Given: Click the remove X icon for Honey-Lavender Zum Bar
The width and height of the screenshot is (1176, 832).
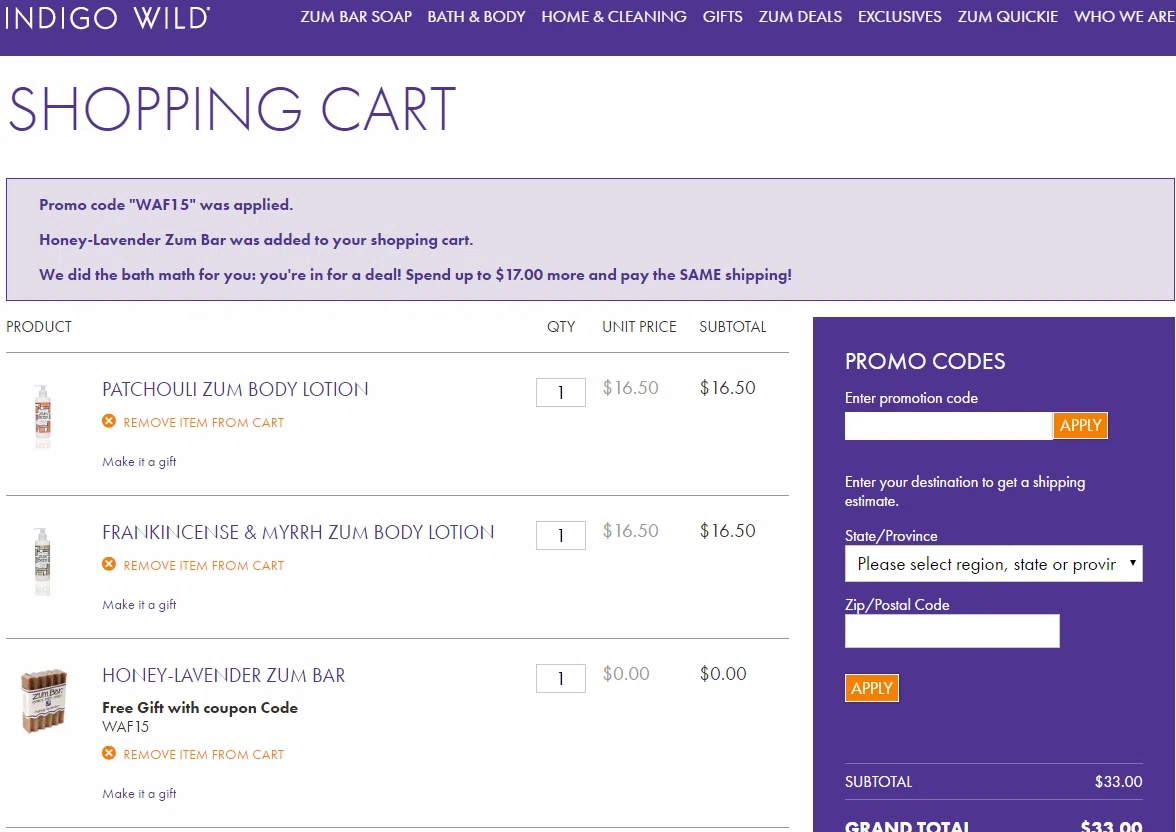Looking at the screenshot, I should coord(109,752).
